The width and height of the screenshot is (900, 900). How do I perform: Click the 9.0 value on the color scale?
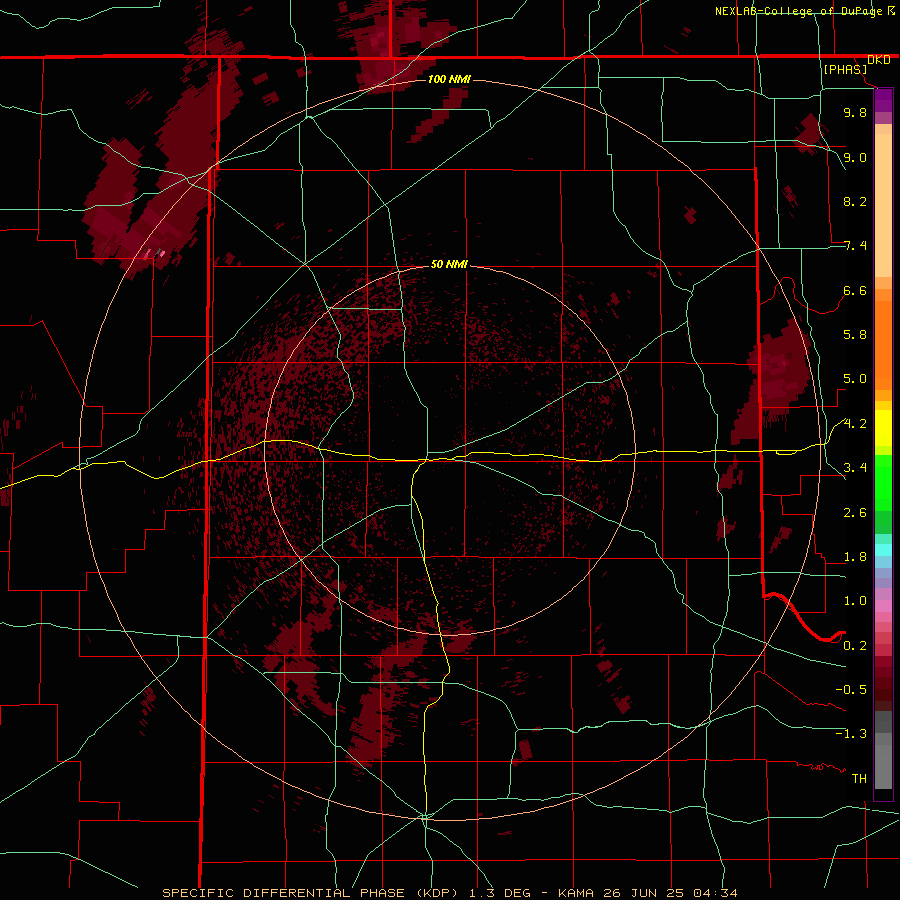click(855, 157)
